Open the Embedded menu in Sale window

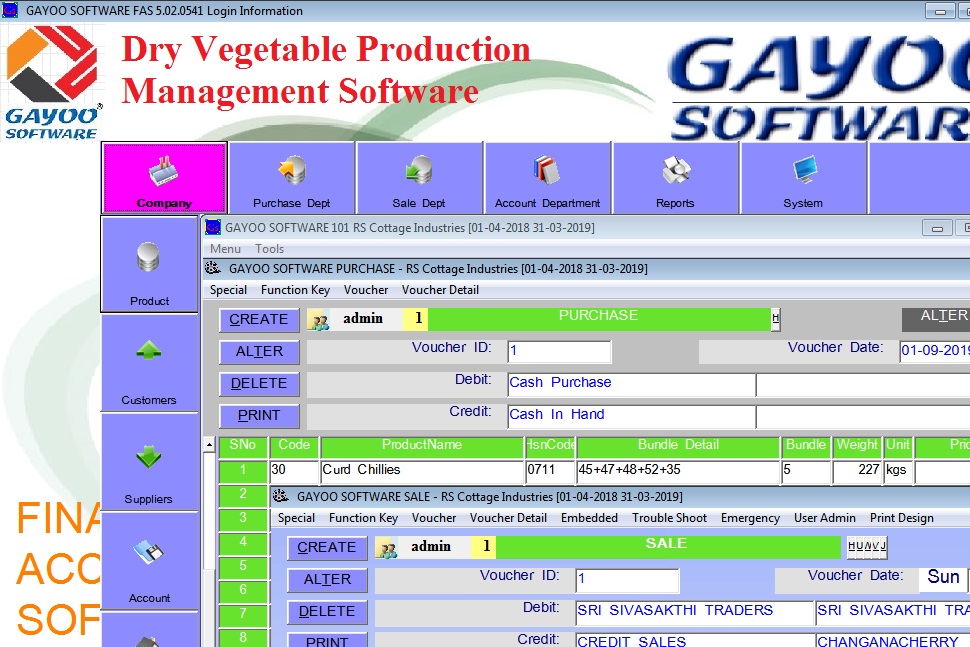589,518
